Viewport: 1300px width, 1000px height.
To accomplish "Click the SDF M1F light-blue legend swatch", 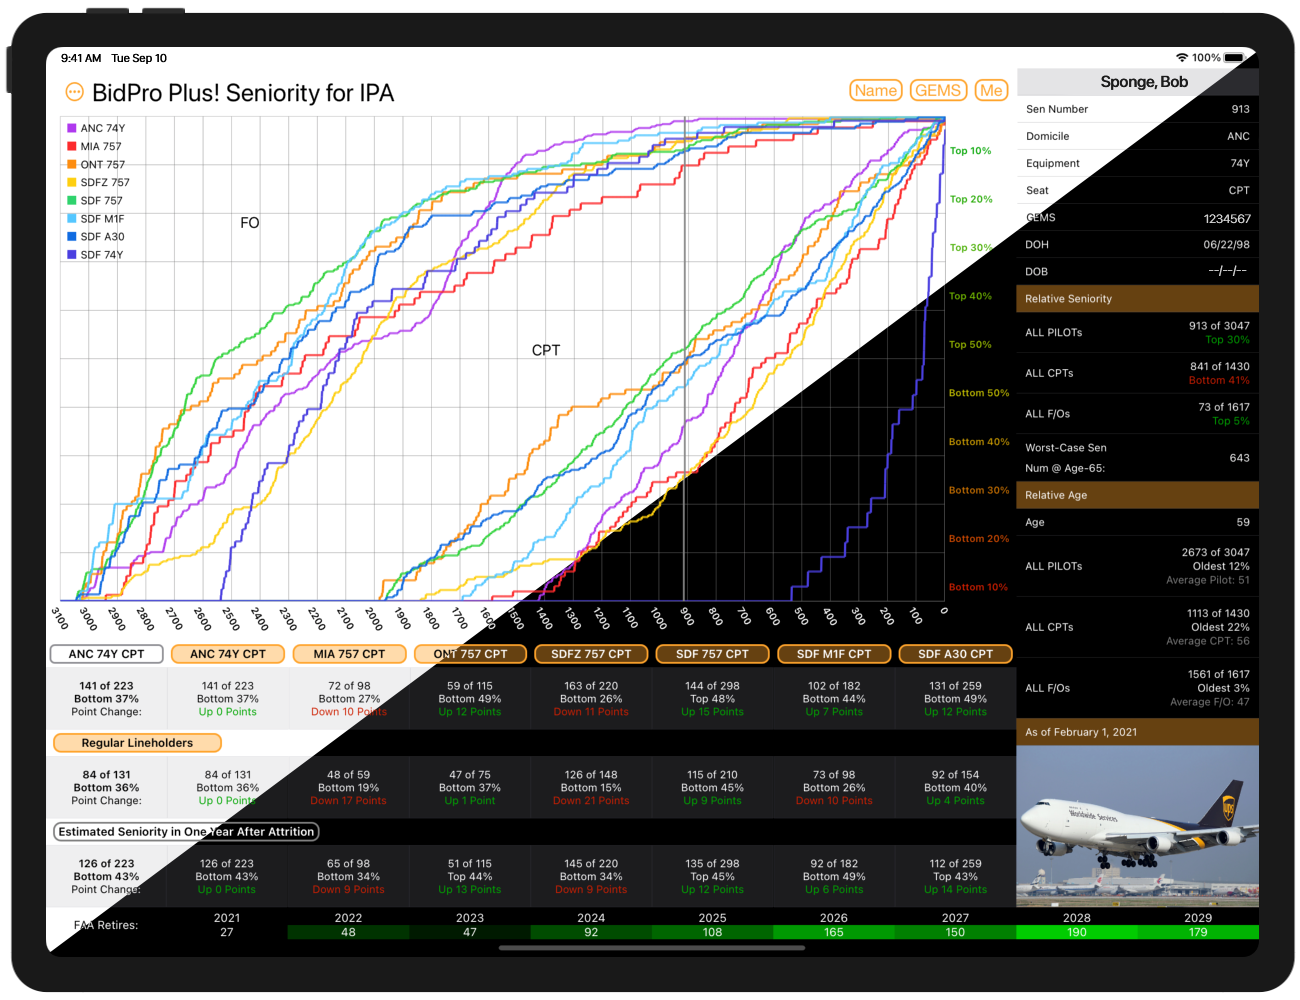I will [72, 218].
